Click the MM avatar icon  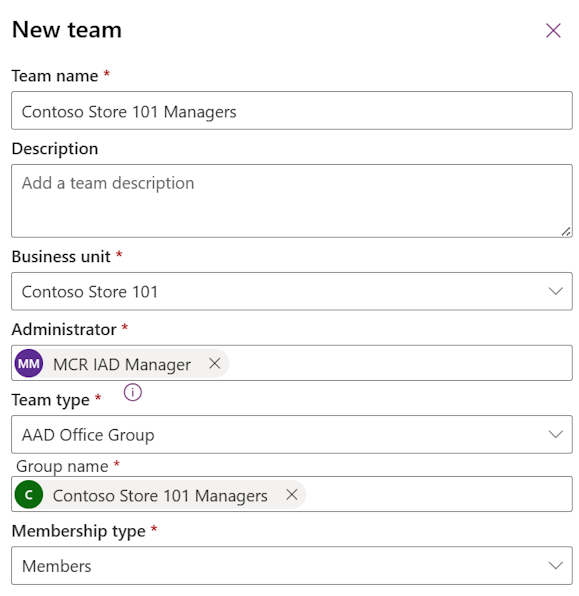click(x=29, y=363)
